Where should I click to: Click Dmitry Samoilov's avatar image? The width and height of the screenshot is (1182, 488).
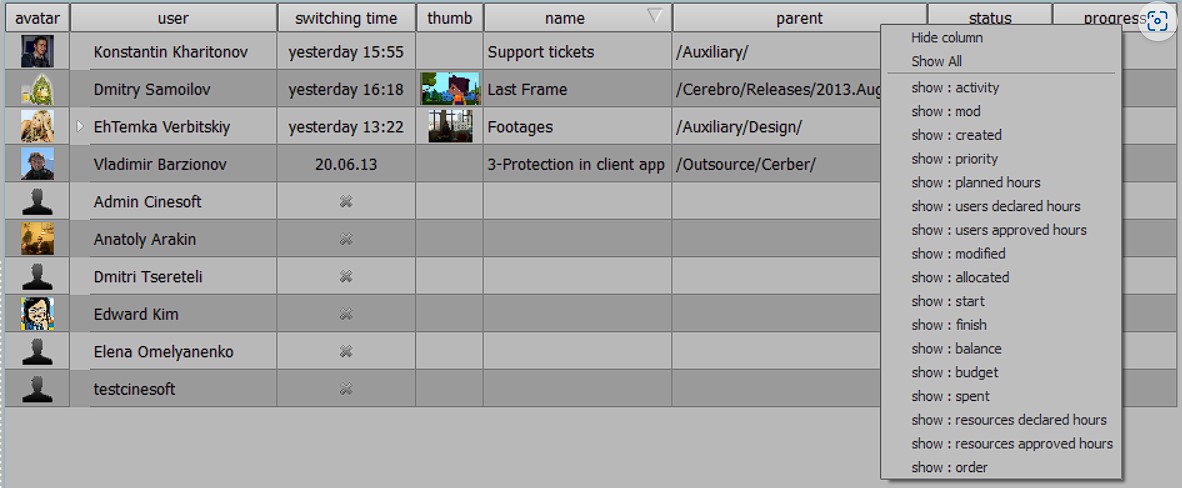(37, 89)
